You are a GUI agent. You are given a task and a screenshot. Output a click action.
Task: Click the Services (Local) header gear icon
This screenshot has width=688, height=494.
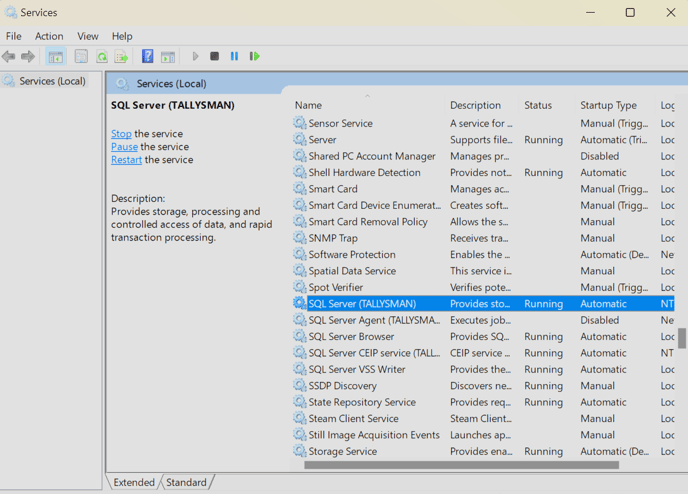(x=122, y=83)
